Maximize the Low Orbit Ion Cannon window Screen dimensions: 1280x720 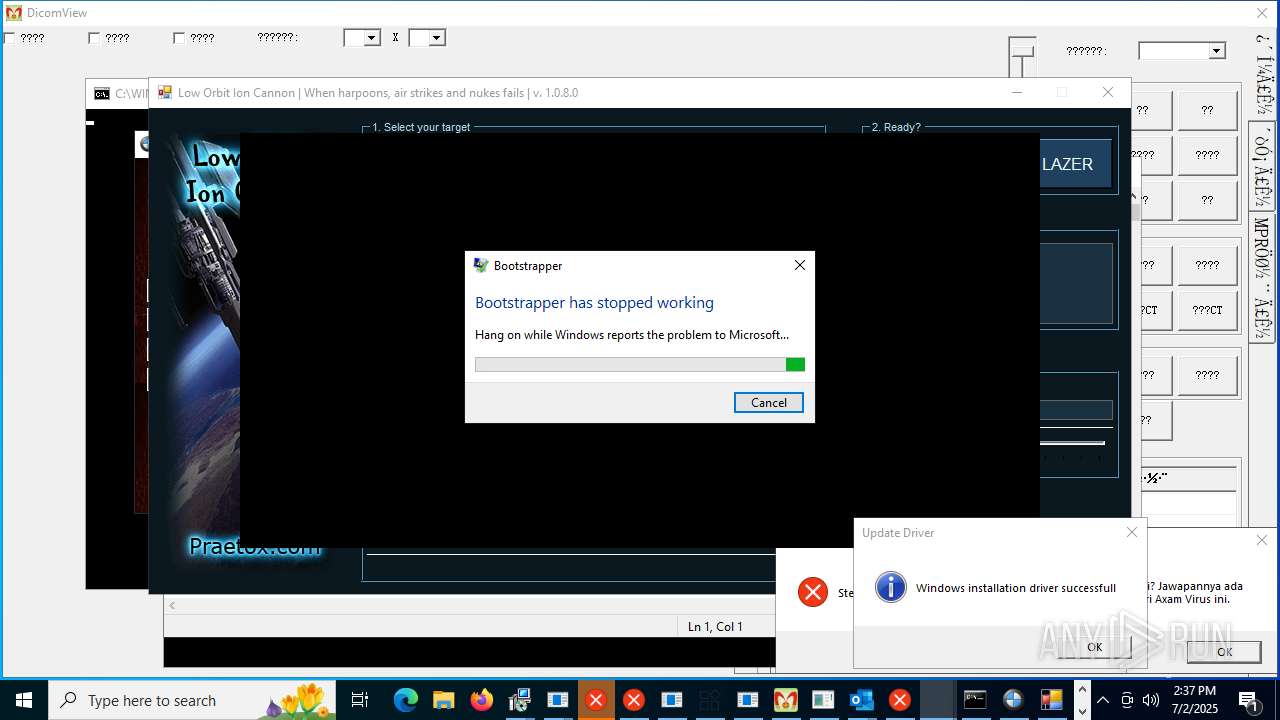[1062, 92]
